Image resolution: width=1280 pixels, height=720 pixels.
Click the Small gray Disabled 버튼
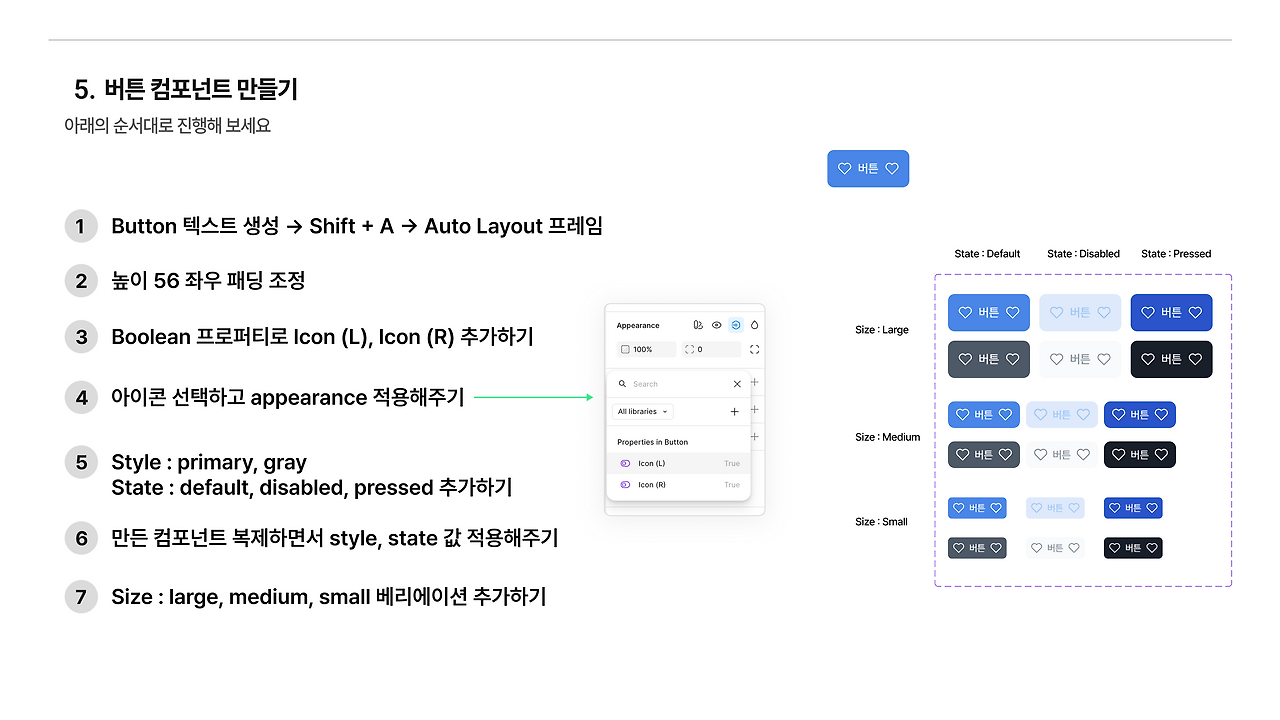tap(1055, 548)
